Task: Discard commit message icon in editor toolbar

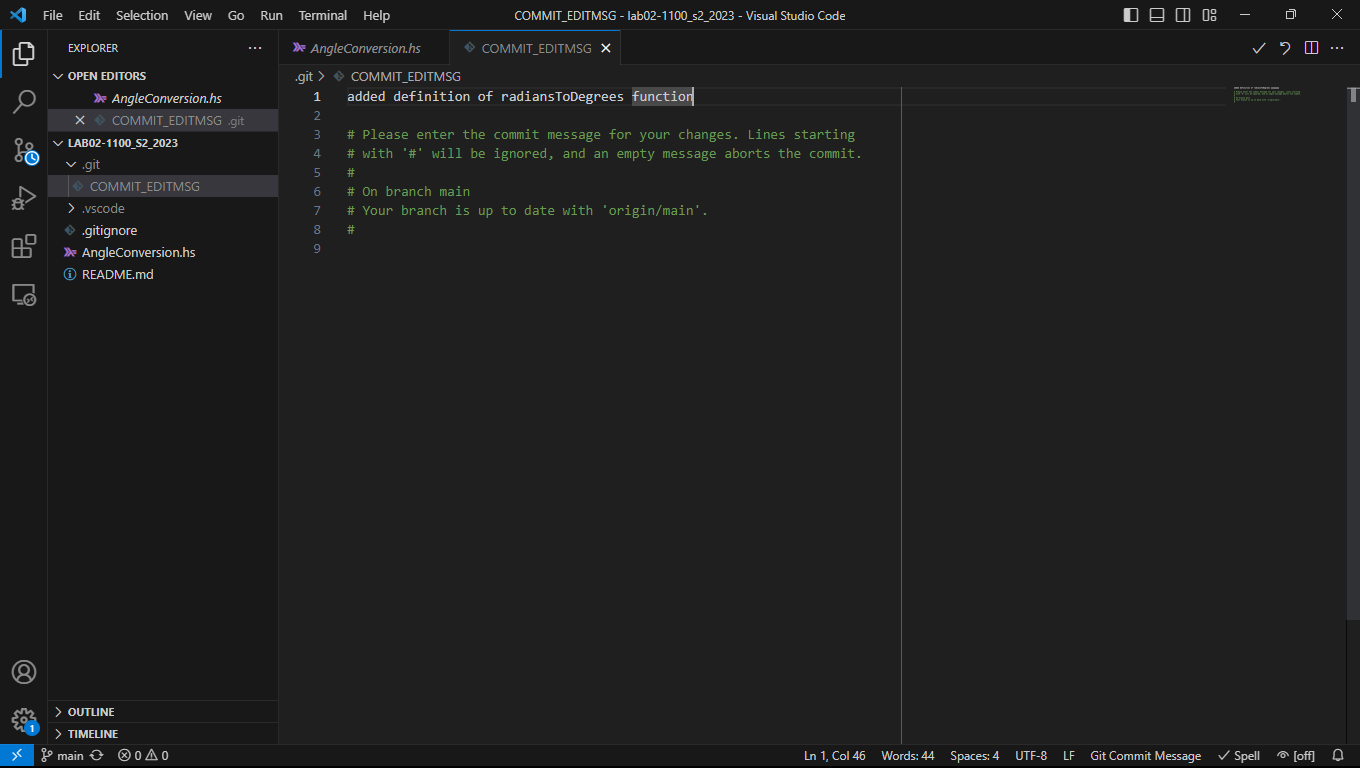Action: (x=1285, y=48)
